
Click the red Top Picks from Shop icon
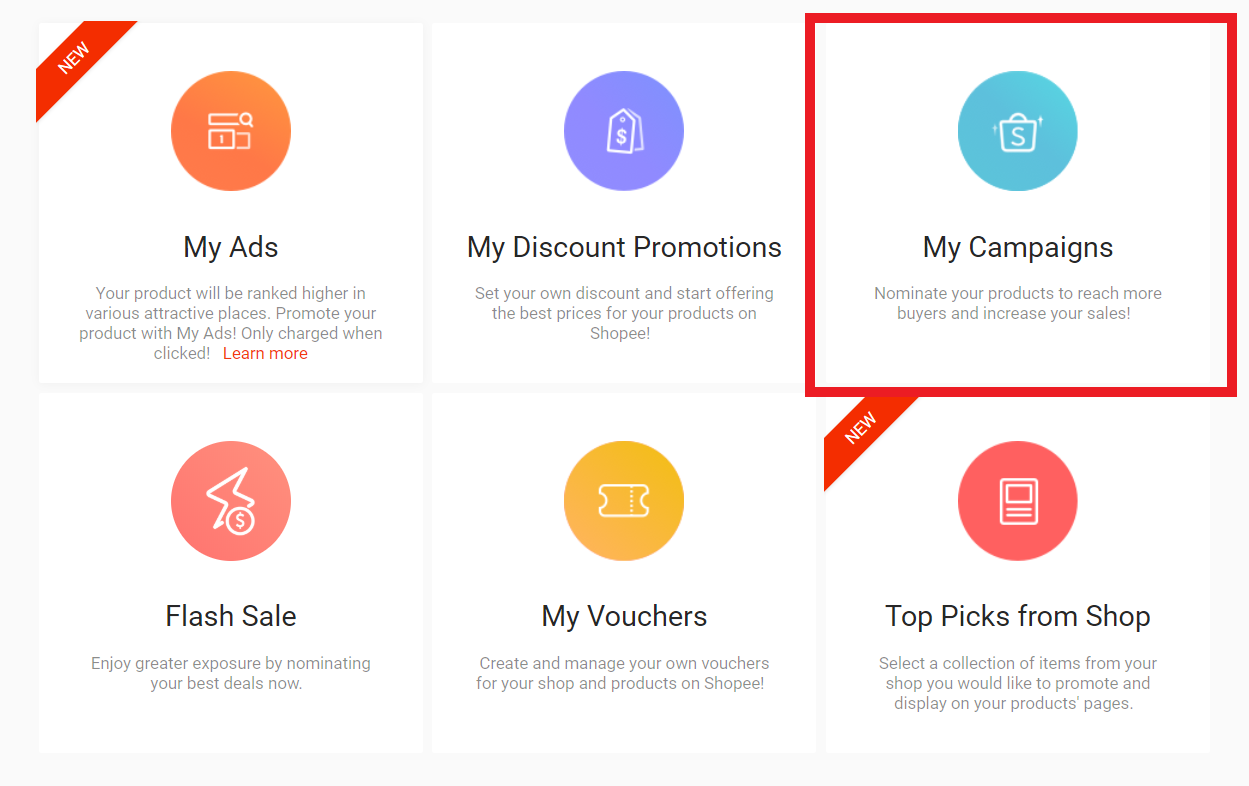[x=1017, y=500]
